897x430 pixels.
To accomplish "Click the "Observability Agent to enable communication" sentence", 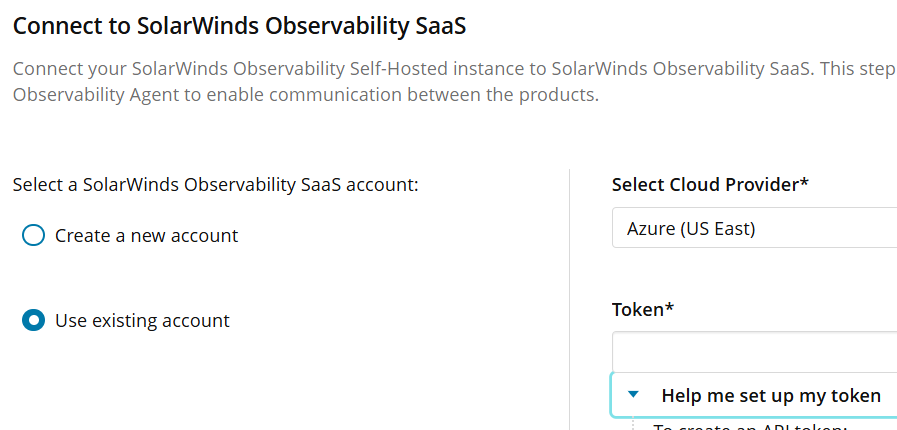I will click(x=305, y=96).
